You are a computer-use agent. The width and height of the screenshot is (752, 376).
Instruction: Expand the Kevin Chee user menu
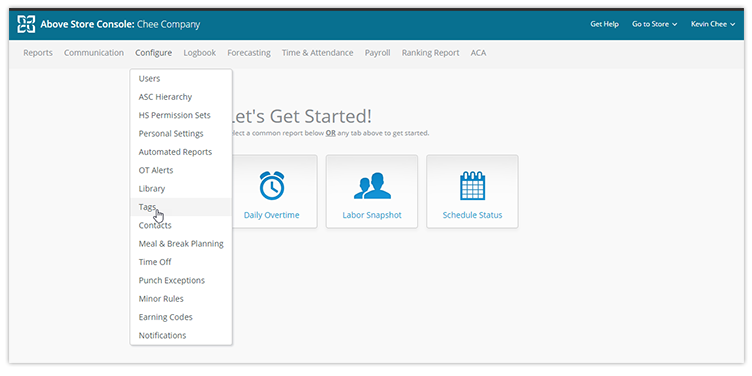click(x=713, y=24)
